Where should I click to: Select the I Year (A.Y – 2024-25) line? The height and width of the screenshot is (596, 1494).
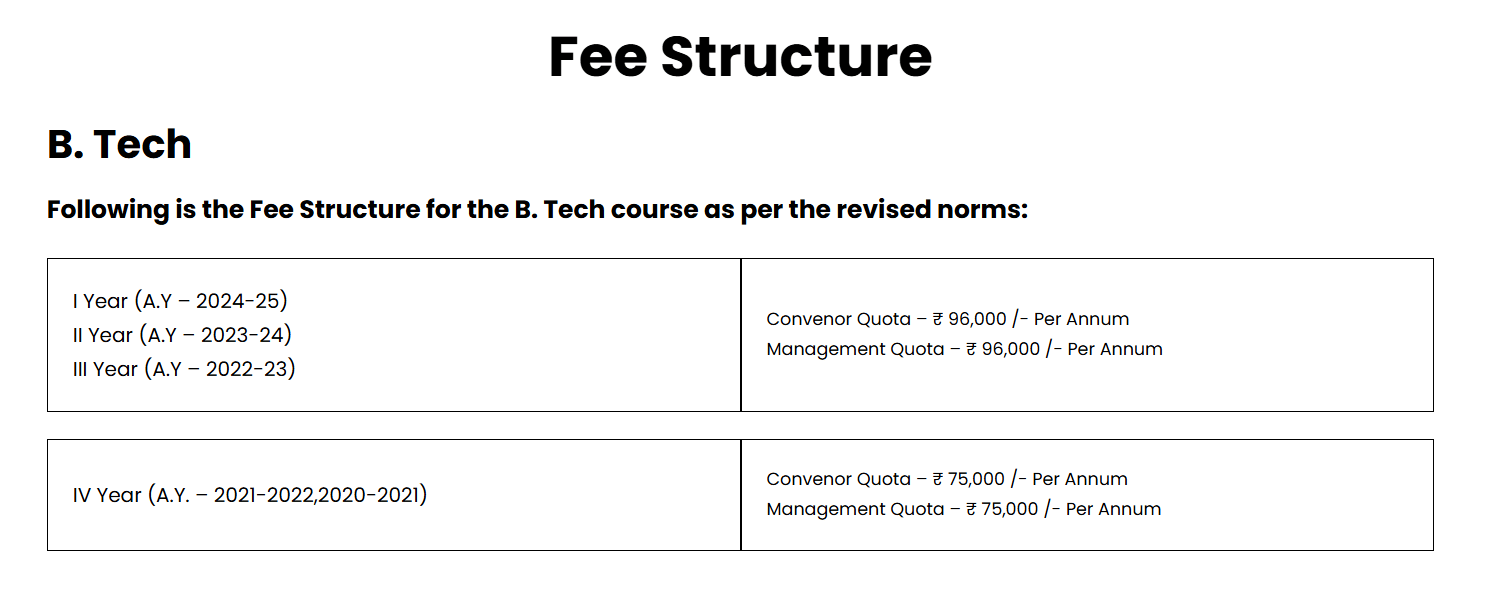pyautogui.click(x=180, y=301)
